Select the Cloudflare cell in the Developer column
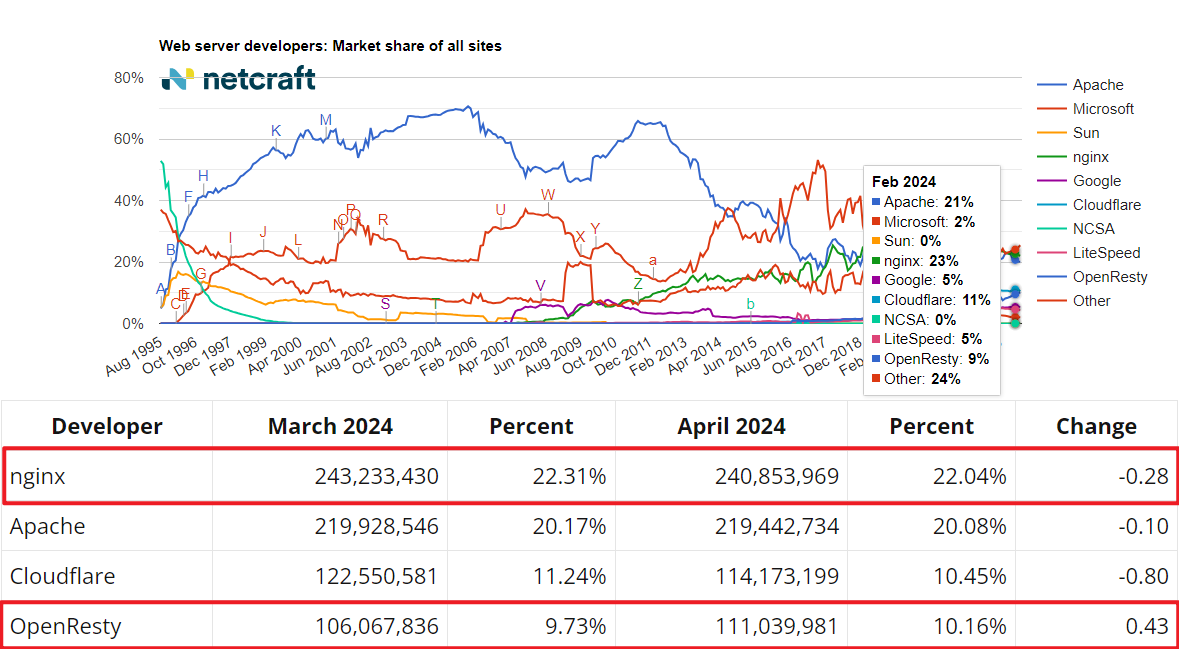 click(x=108, y=577)
